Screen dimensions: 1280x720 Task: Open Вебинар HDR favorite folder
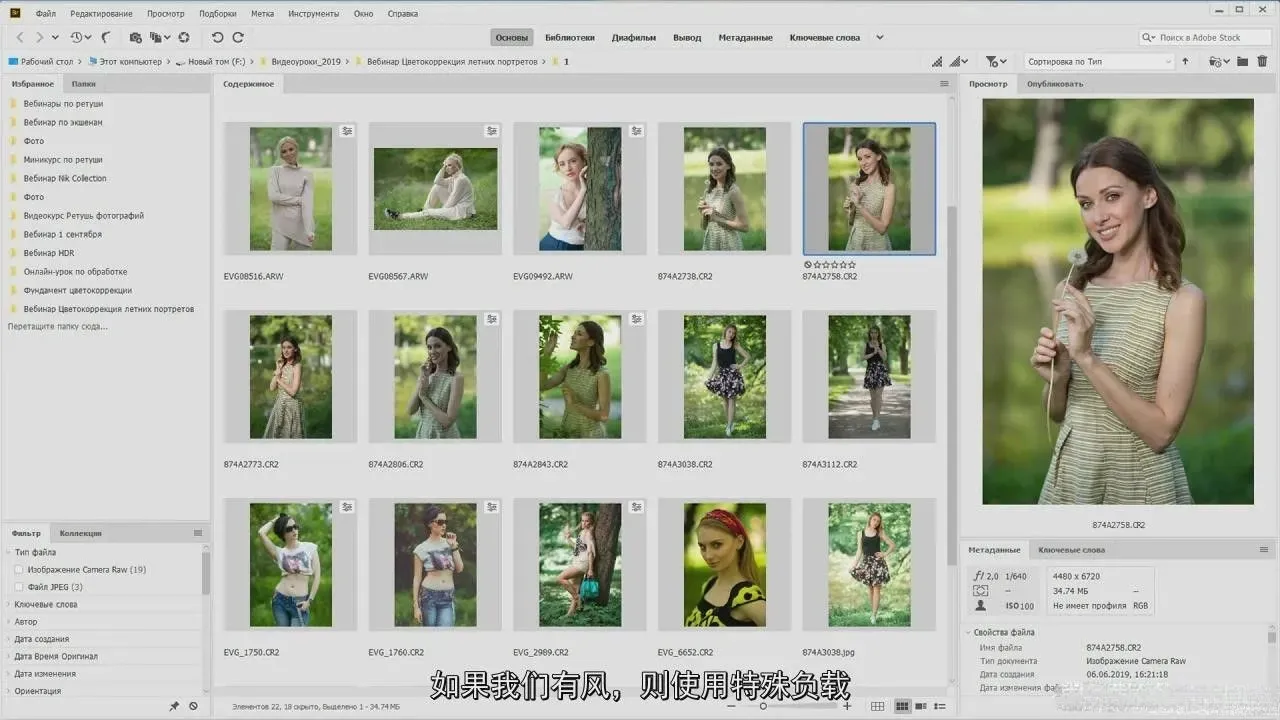pos(48,253)
